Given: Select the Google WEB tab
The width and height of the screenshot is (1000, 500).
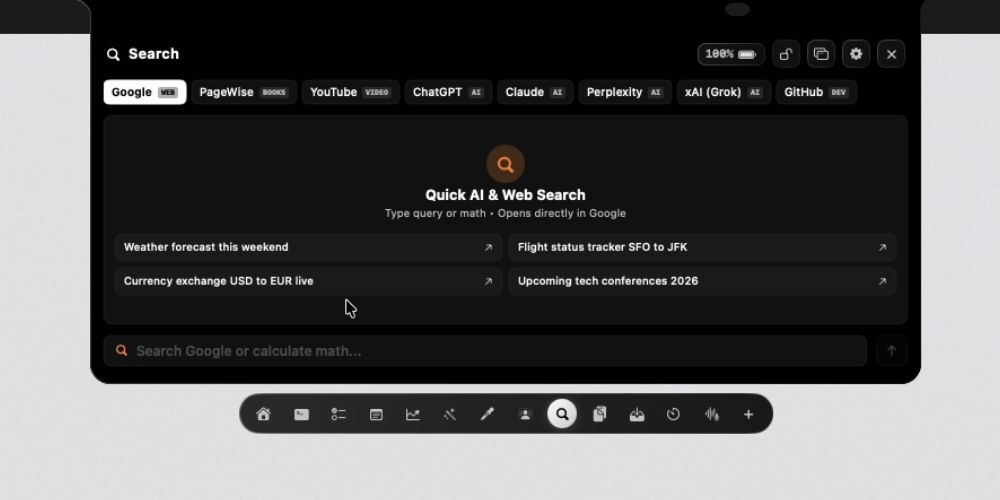Looking at the screenshot, I should [145, 92].
